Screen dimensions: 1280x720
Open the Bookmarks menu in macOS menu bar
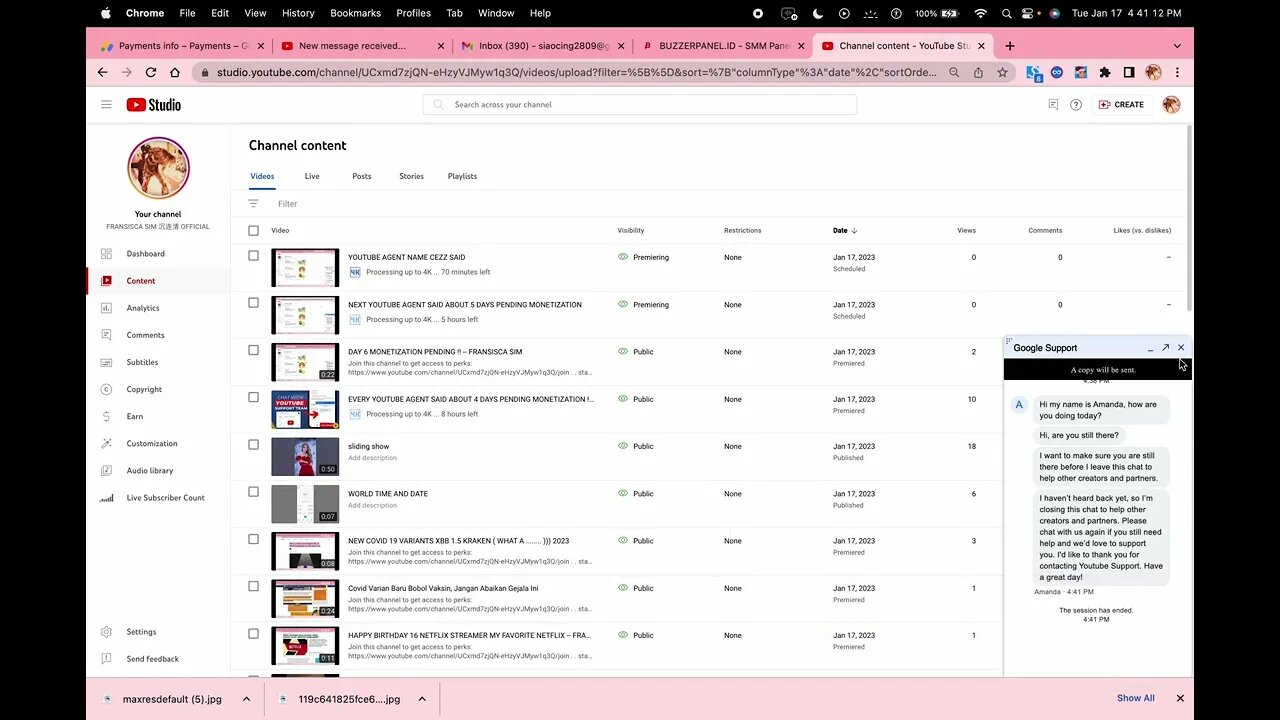coord(355,13)
